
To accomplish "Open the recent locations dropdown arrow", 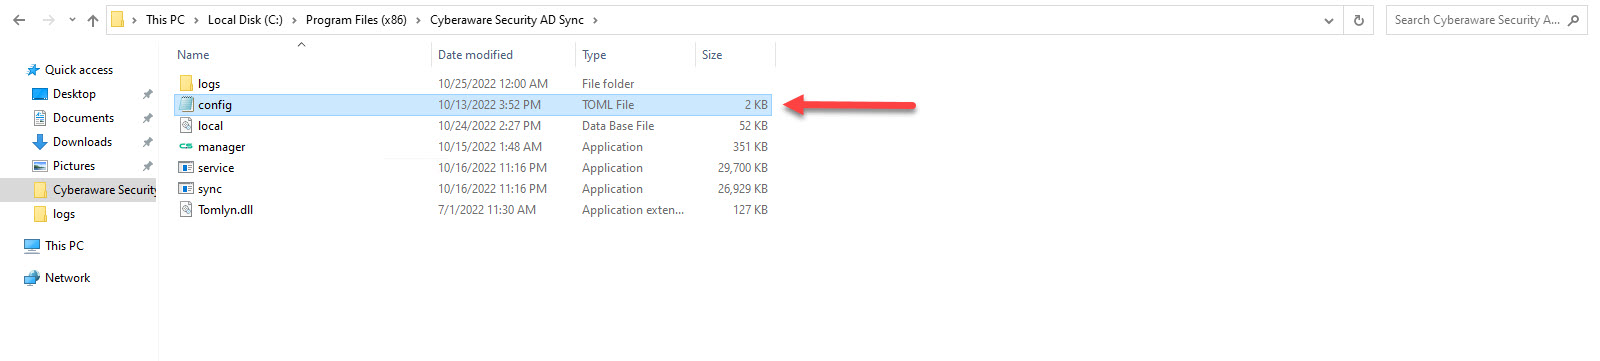I will pyautogui.click(x=72, y=20).
